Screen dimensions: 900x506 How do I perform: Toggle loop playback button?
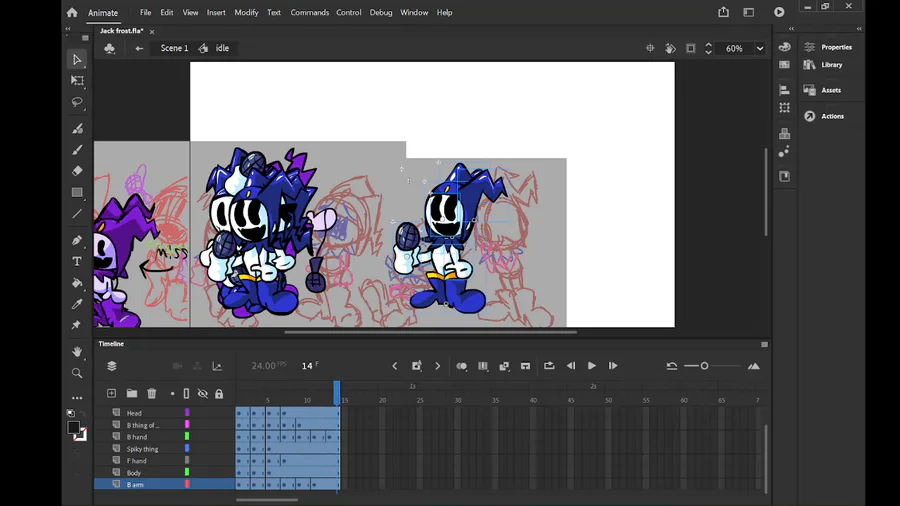[x=549, y=365]
